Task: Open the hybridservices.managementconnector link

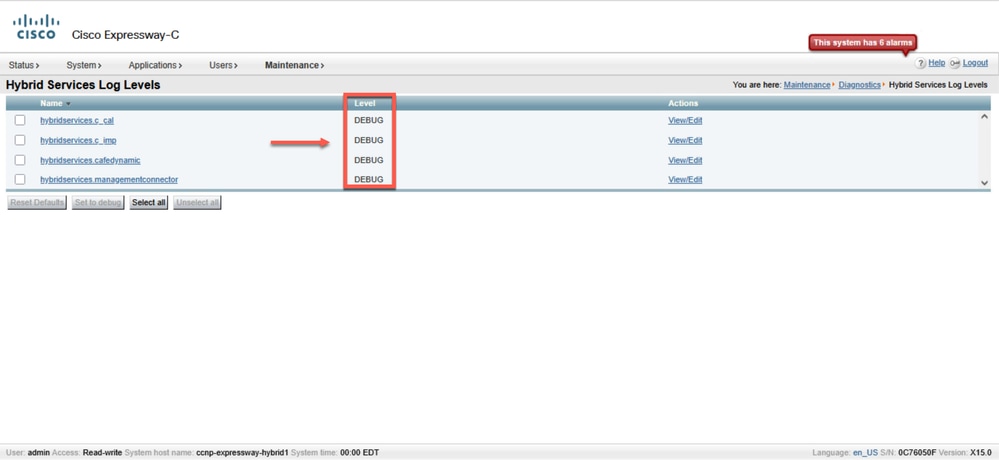Action: (x=109, y=180)
